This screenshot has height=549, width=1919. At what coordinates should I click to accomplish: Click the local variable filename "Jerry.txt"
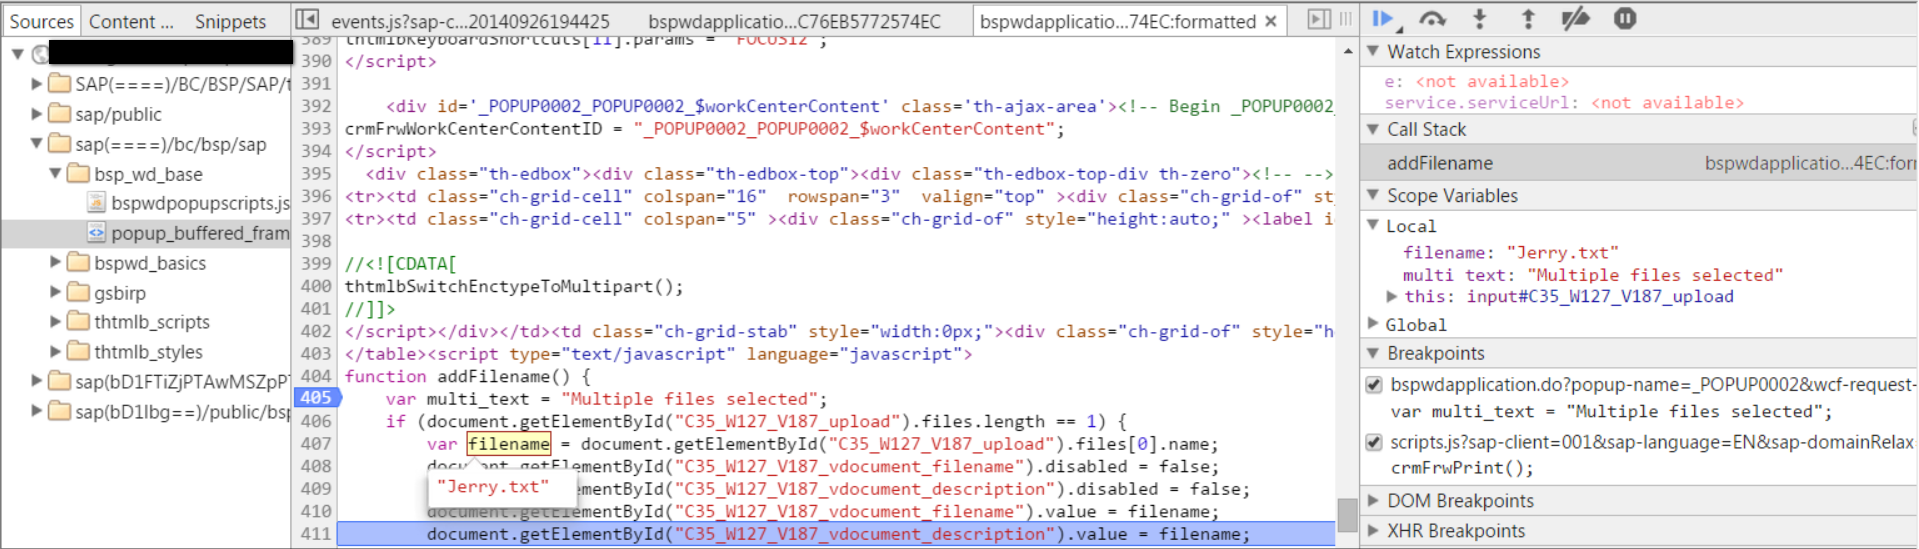[x=1510, y=253]
